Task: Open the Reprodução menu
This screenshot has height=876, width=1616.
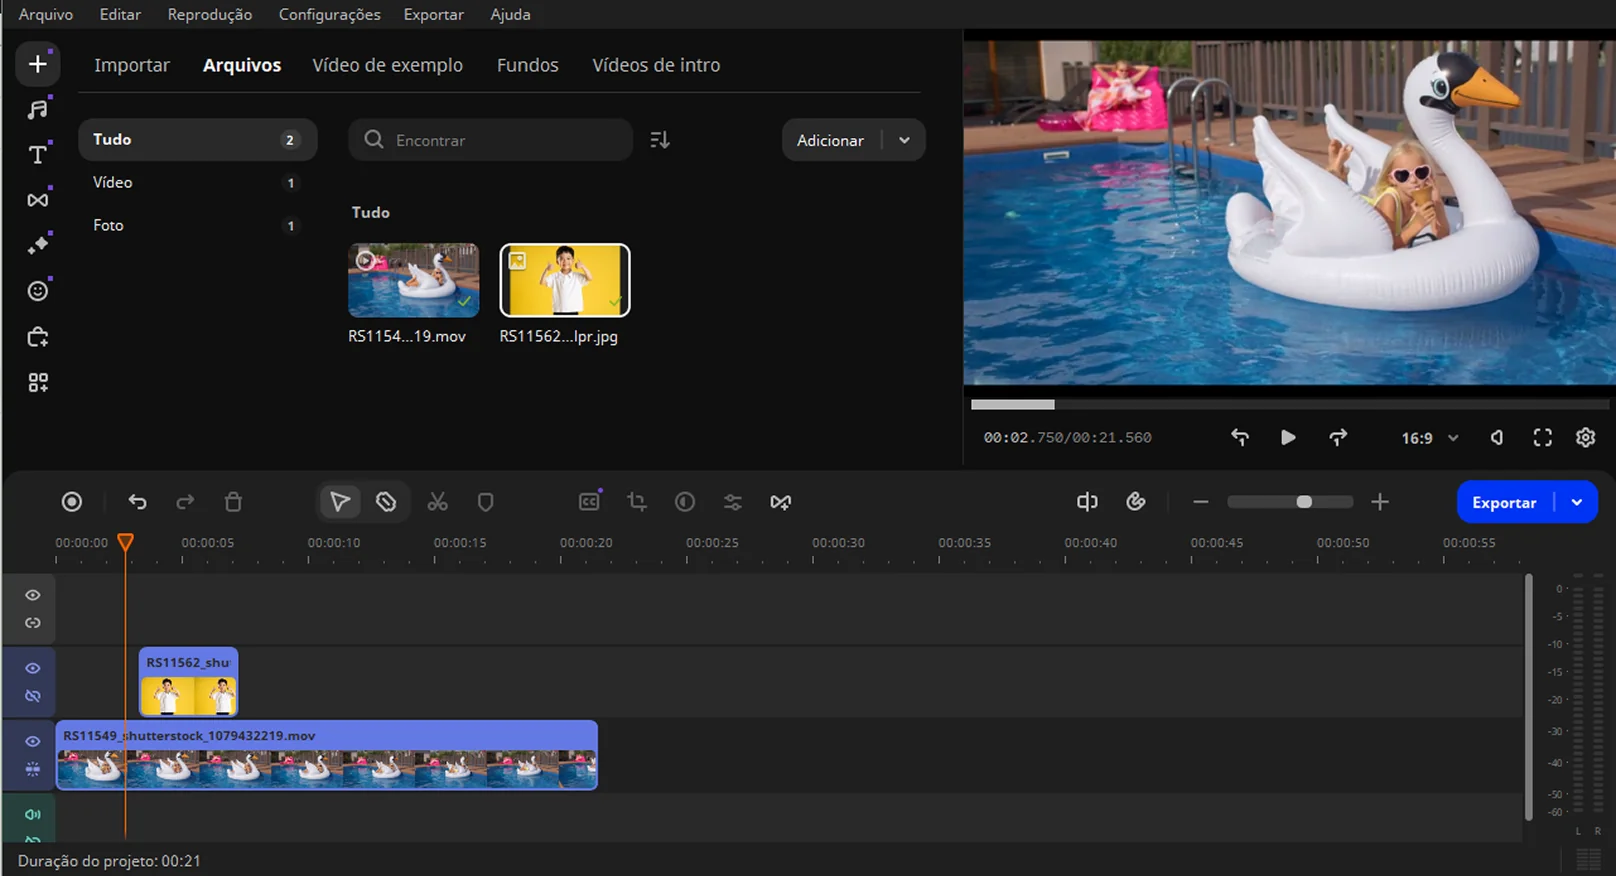Action: click(x=209, y=14)
